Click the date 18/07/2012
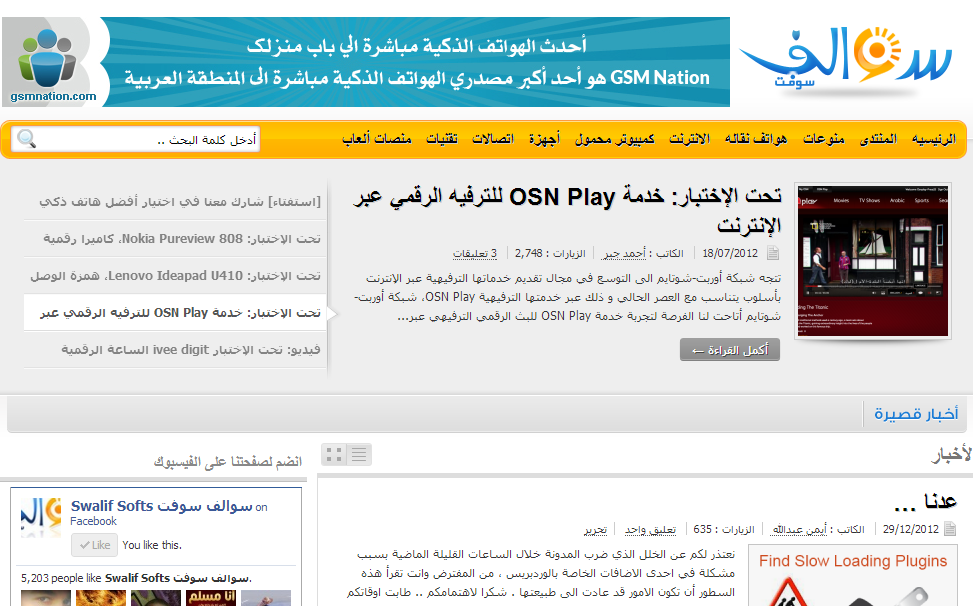 [x=730, y=254]
